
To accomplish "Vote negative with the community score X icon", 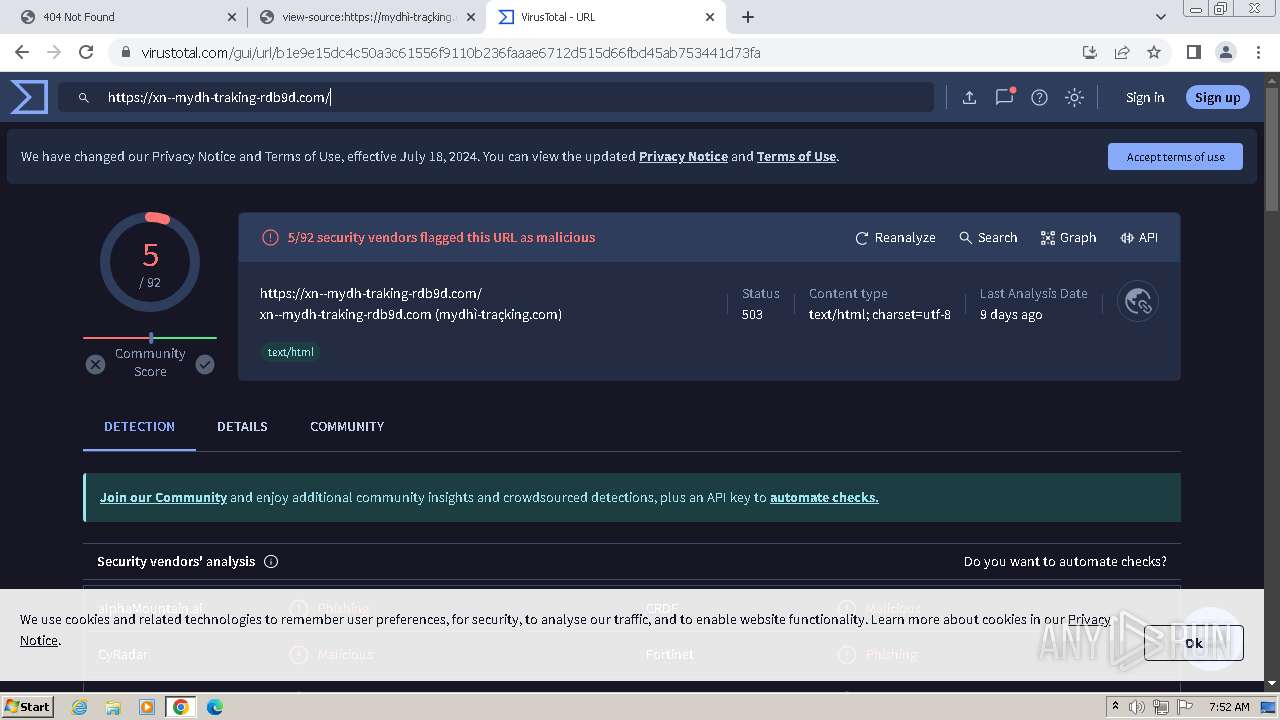I will 95,364.
